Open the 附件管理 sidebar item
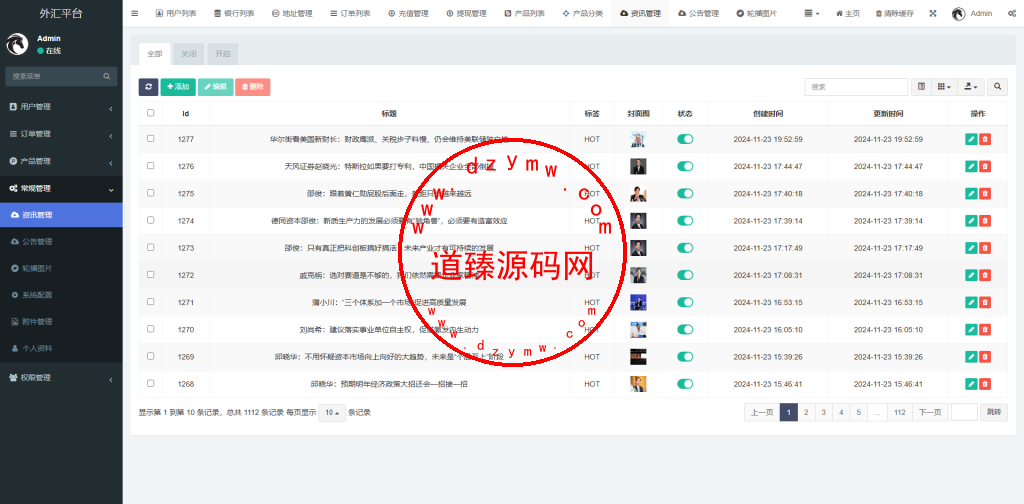 click(61, 322)
